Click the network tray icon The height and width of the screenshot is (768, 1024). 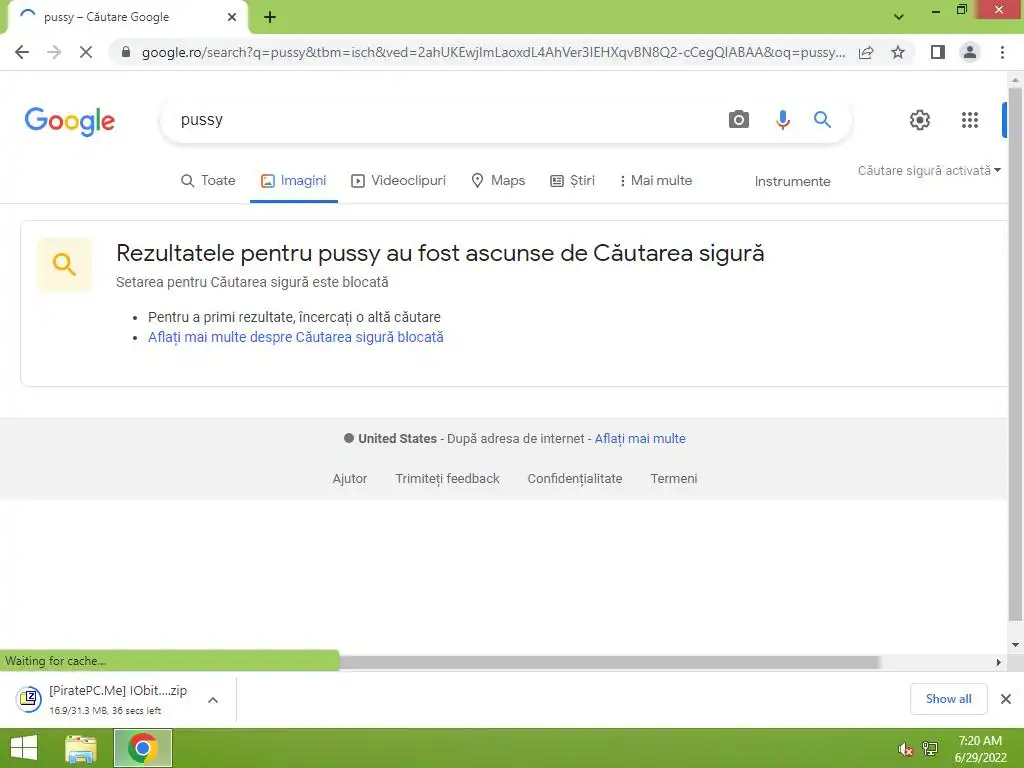(x=930, y=748)
